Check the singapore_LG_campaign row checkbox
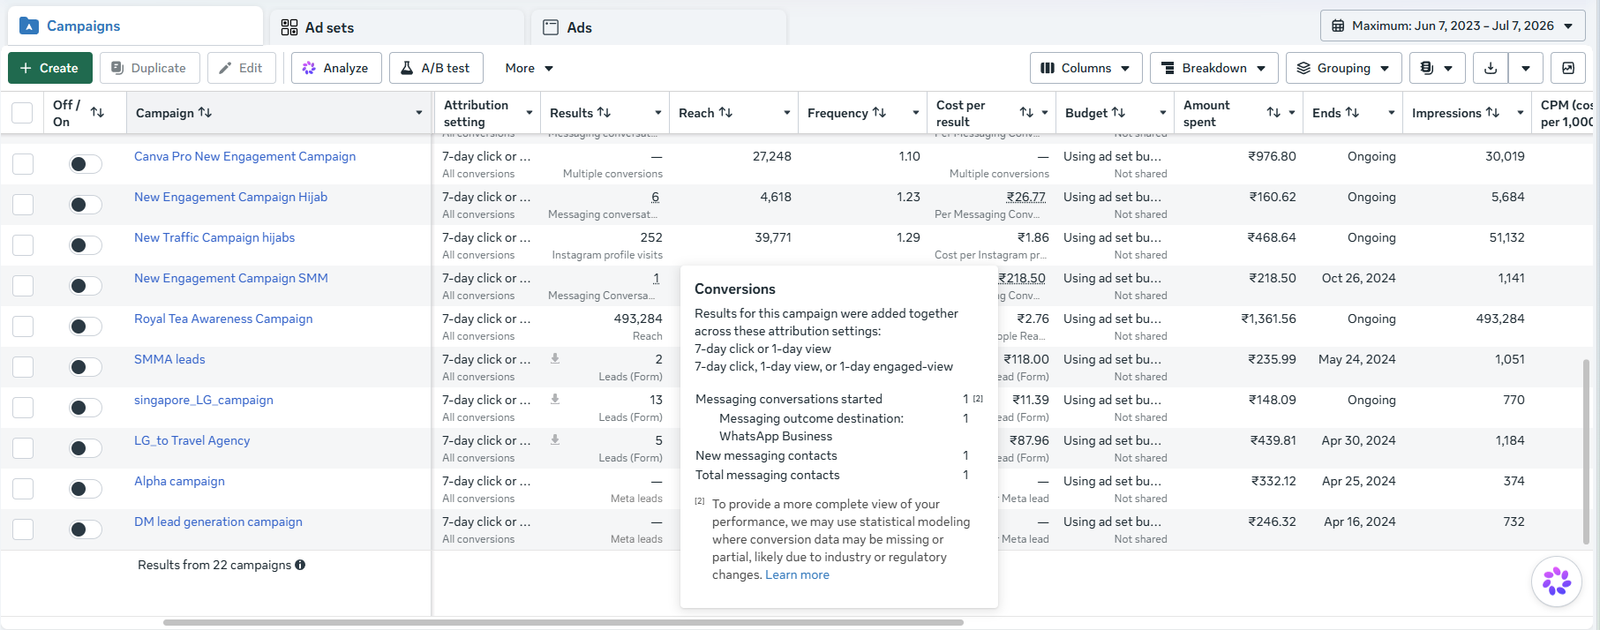The width and height of the screenshot is (1600, 630). (22, 408)
